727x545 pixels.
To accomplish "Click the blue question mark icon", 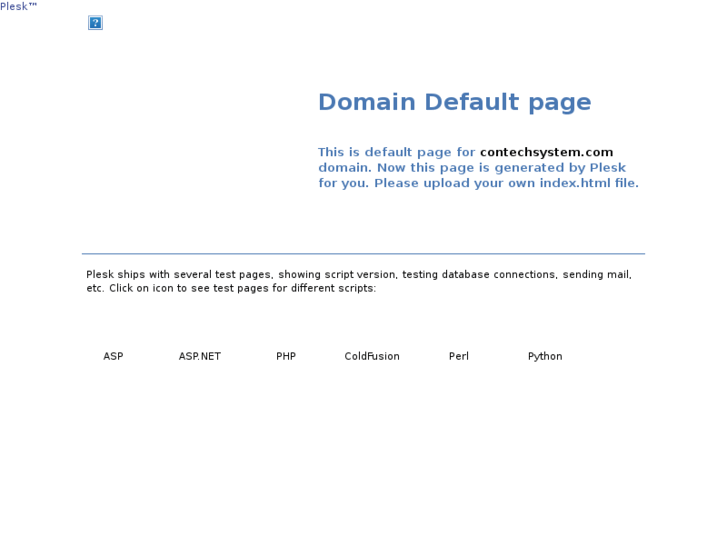I will click(x=96, y=23).
